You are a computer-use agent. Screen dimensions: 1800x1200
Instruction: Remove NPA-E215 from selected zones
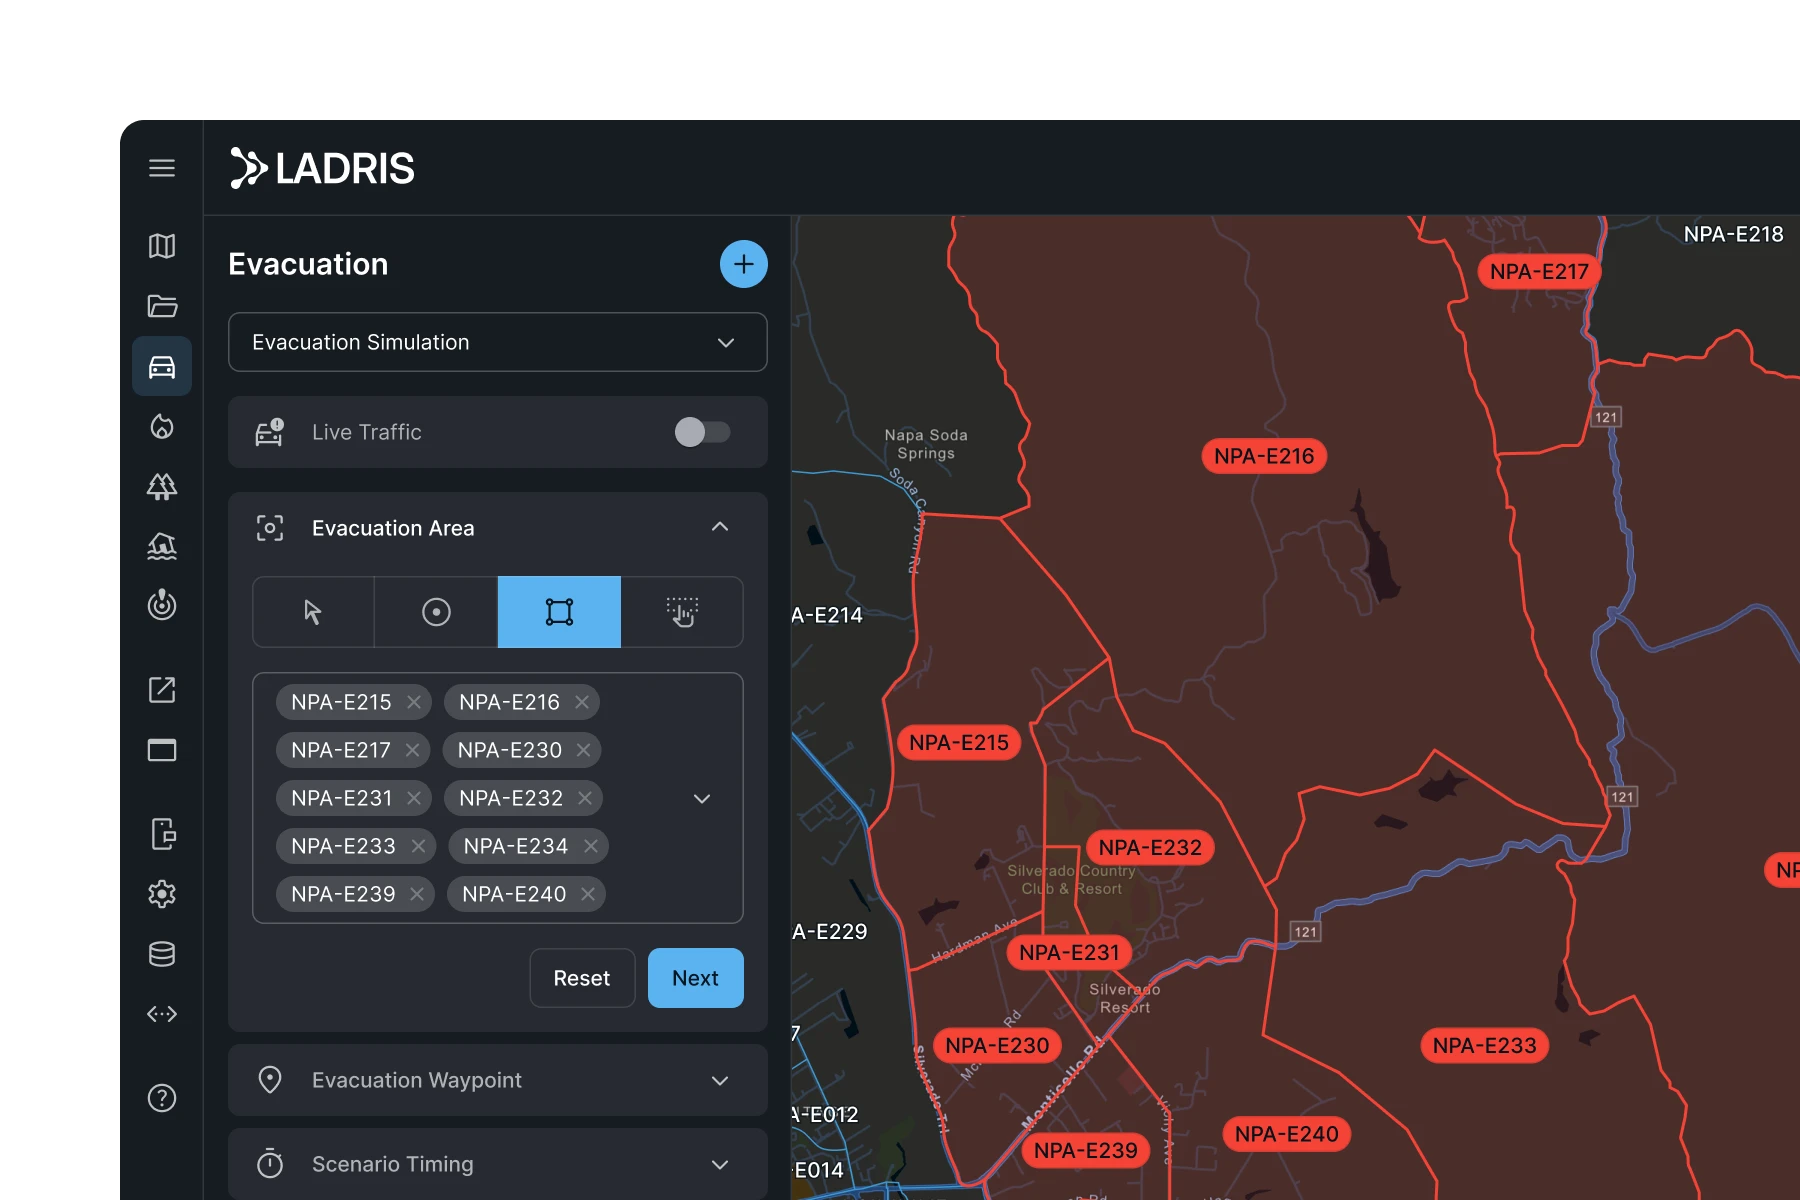pos(413,702)
